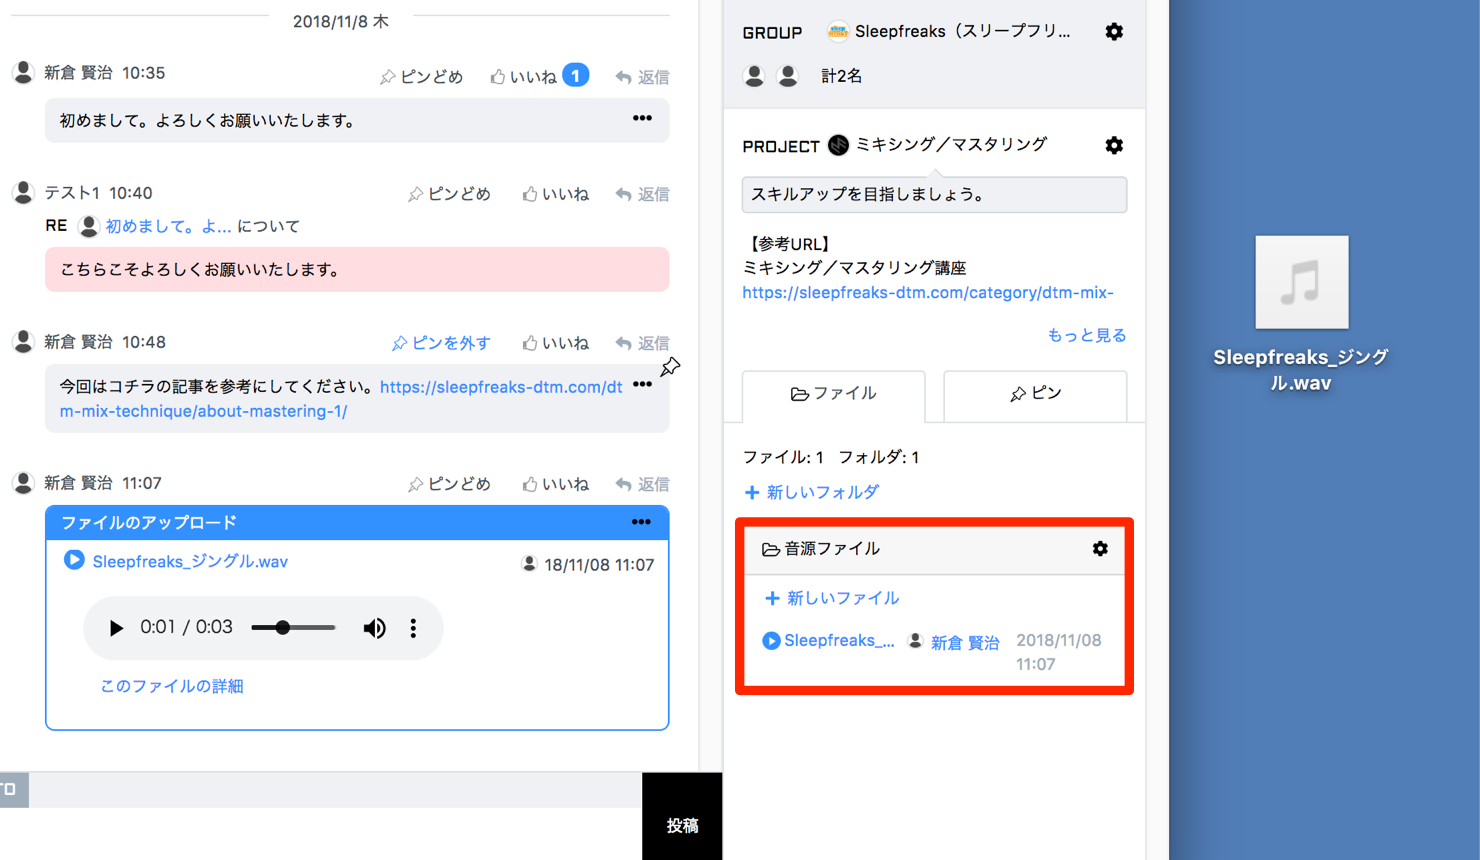The height and width of the screenshot is (860, 1480).
Task: Like the テスト1 10:40 message
Action: click(555, 194)
